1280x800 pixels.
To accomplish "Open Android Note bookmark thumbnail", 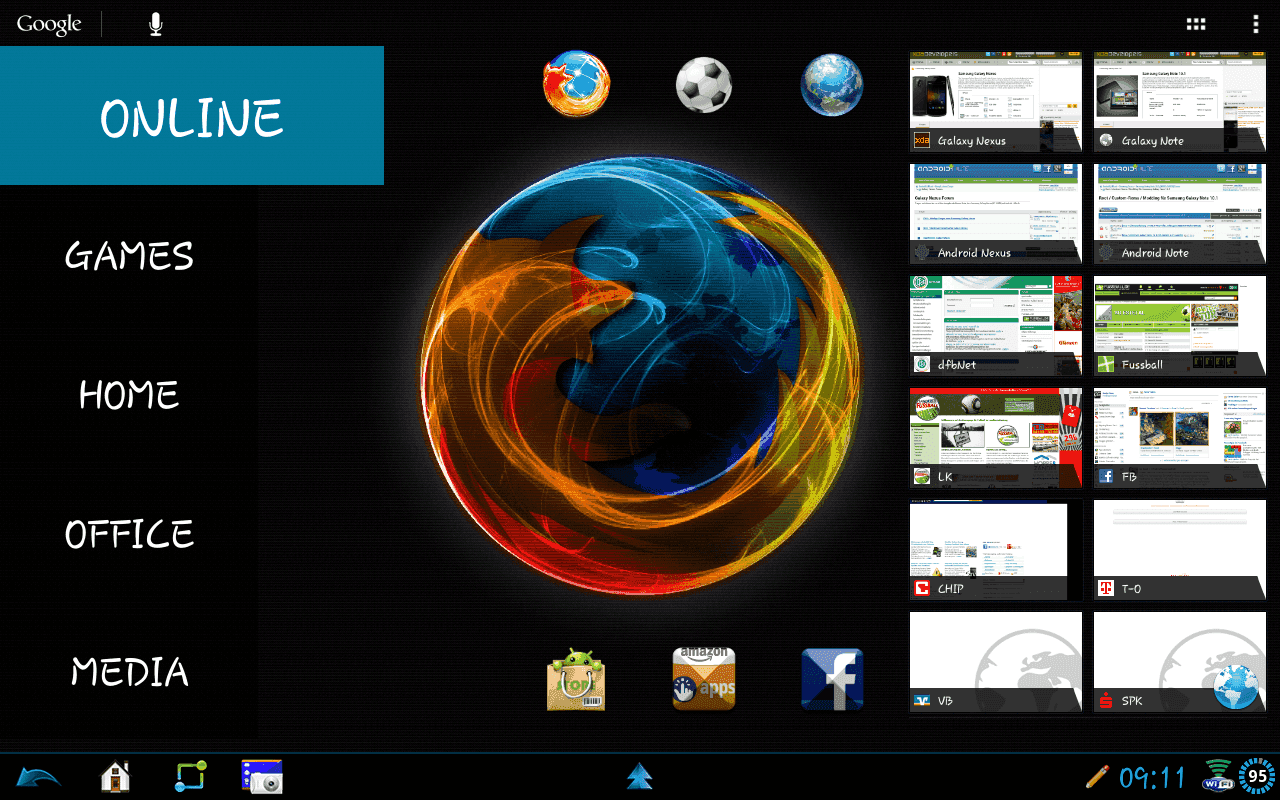I will coord(1180,214).
